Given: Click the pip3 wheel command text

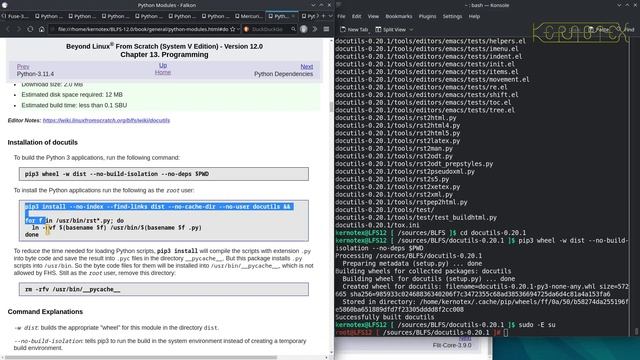Looking at the screenshot, I should coord(117,174).
